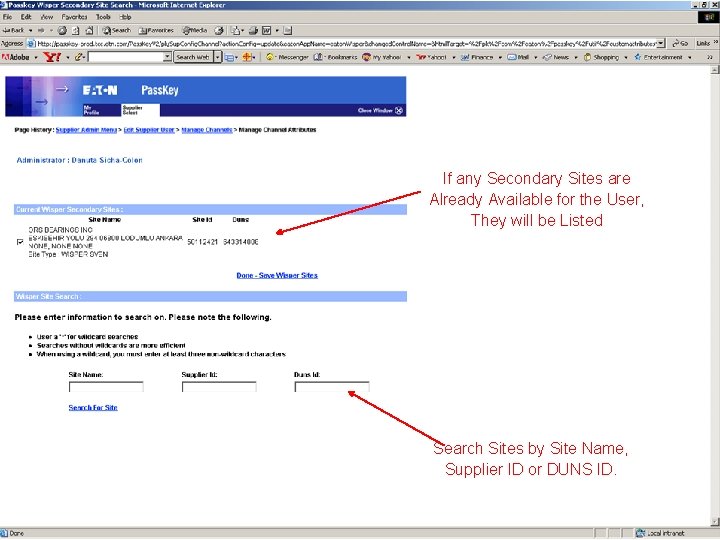
Task: Switch to the Supplier Select tab
Action: point(141,110)
